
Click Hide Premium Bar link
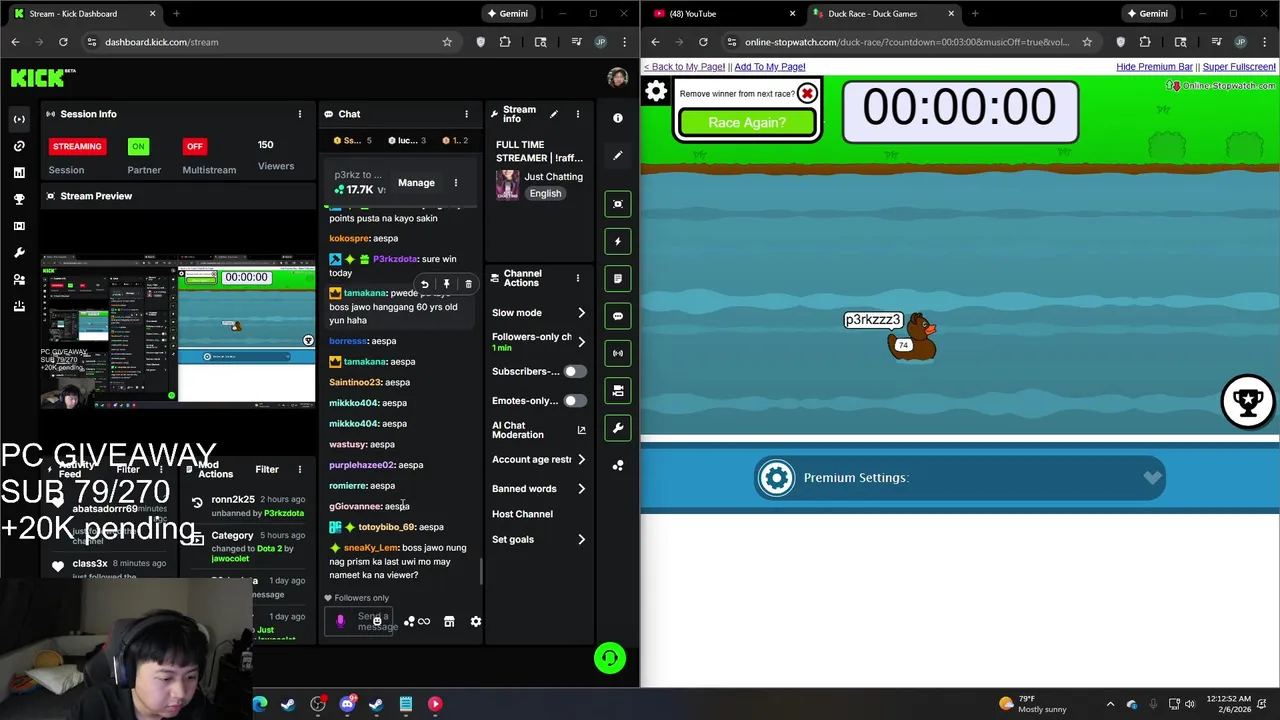tap(1154, 67)
